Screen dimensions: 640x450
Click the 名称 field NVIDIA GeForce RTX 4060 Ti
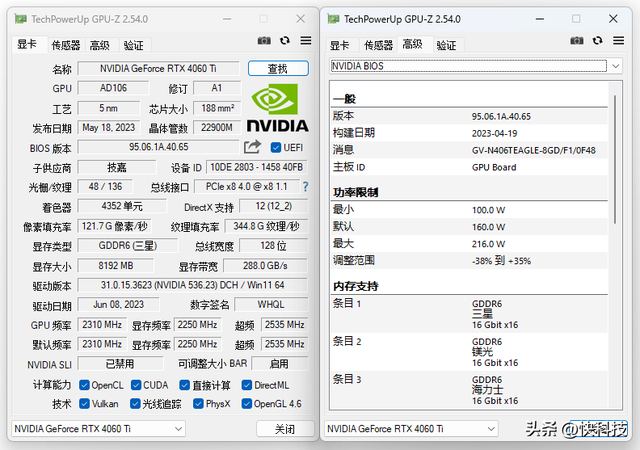(158, 68)
